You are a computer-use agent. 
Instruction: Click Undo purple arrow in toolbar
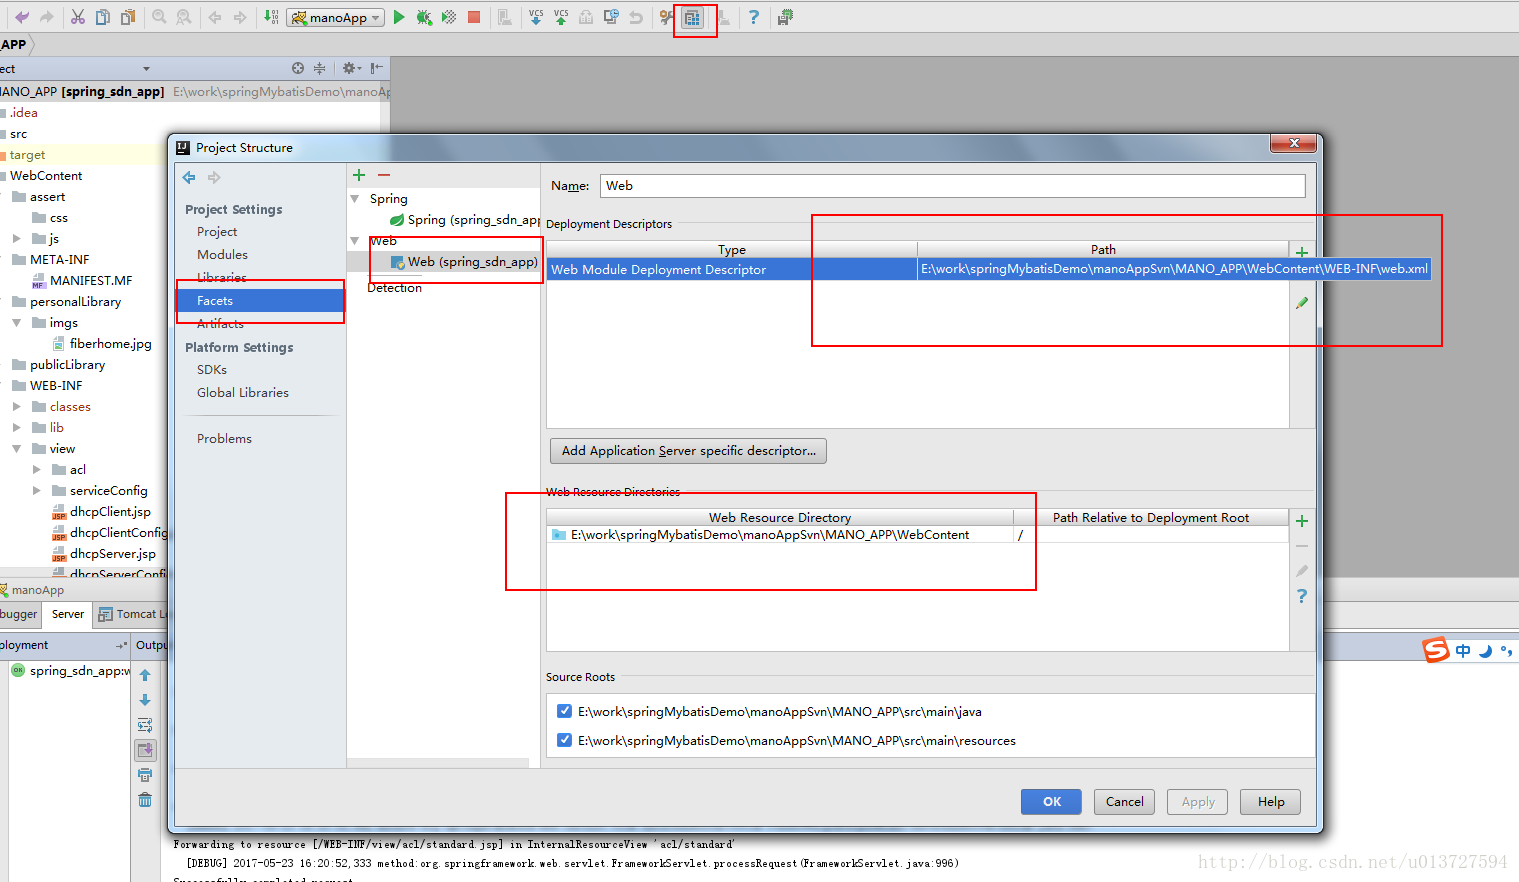click(x=22, y=17)
